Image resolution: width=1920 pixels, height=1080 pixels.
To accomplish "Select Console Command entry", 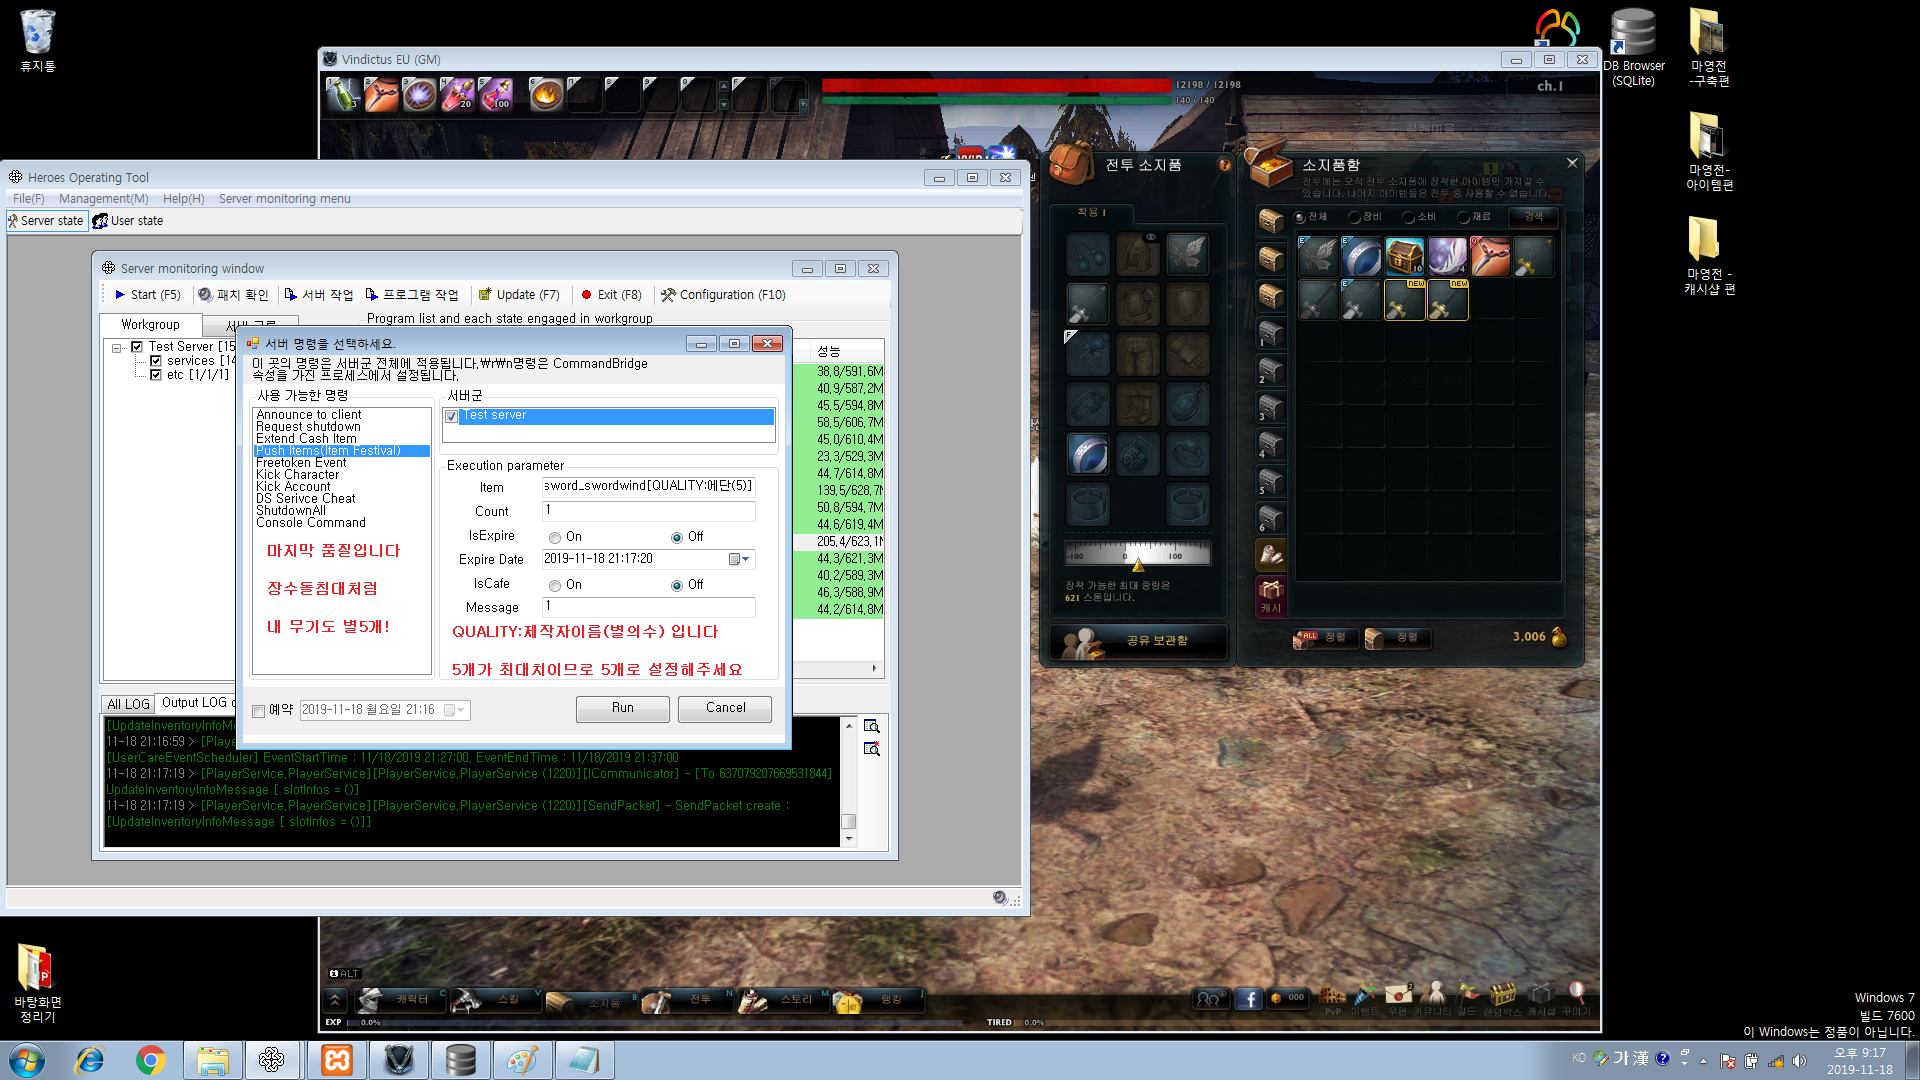I will [311, 523].
